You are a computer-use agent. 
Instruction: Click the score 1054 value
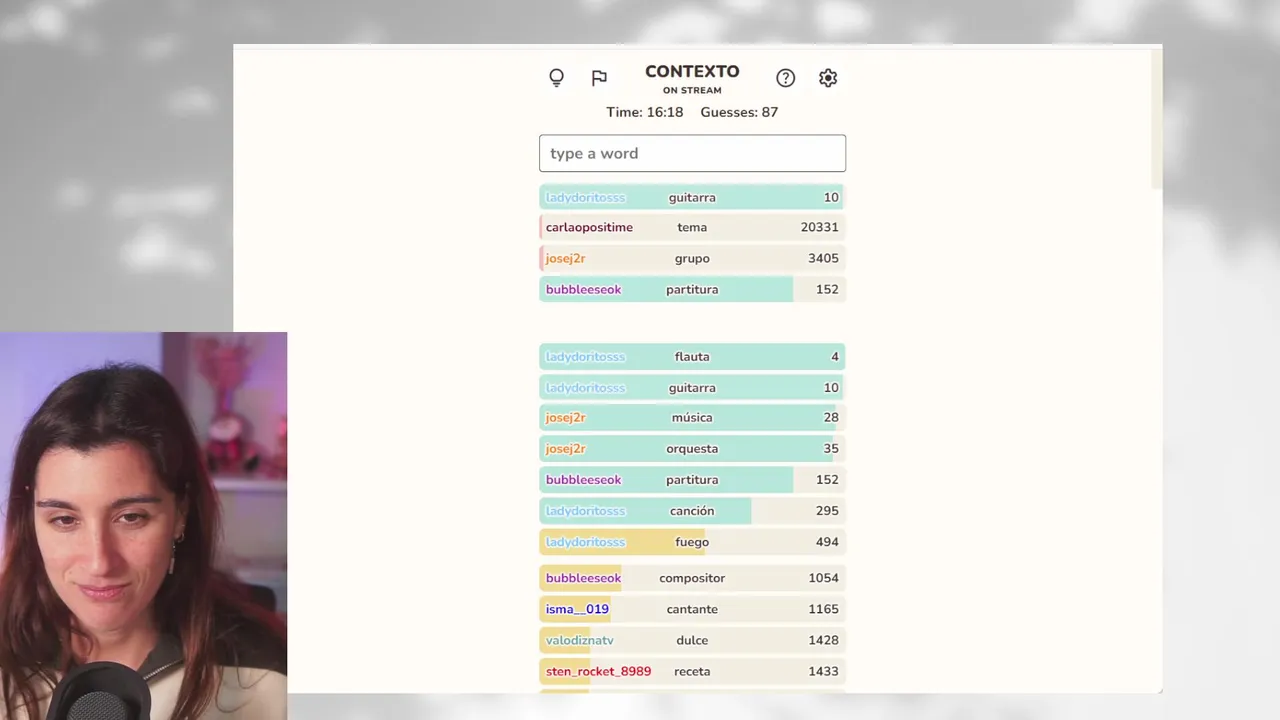(x=823, y=578)
